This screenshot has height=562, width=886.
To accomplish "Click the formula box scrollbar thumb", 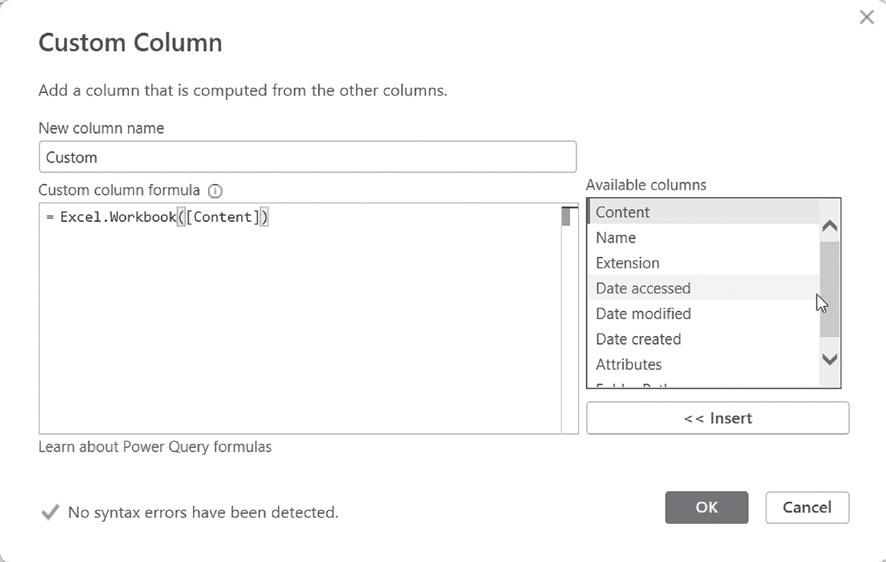I will coord(567,216).
